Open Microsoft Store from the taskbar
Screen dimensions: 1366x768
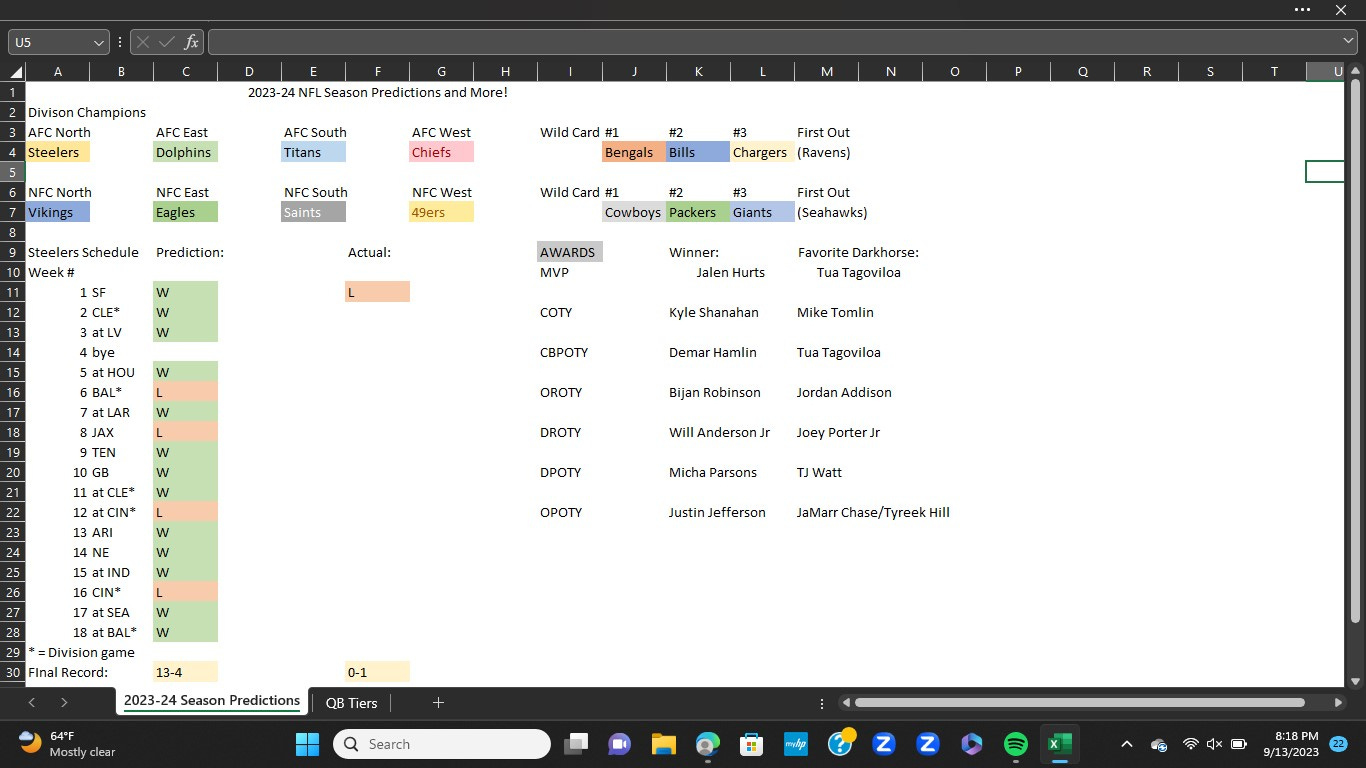coord(751,744)
